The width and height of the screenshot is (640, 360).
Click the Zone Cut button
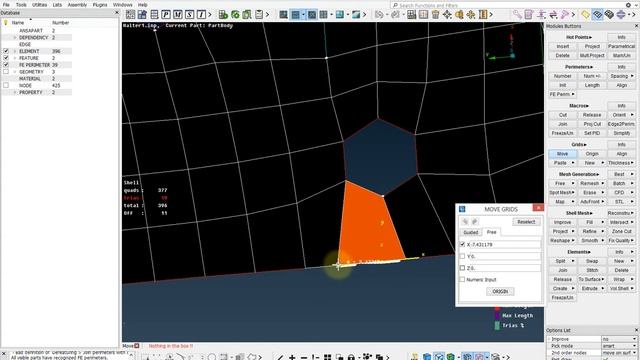[x=621, y=231]
